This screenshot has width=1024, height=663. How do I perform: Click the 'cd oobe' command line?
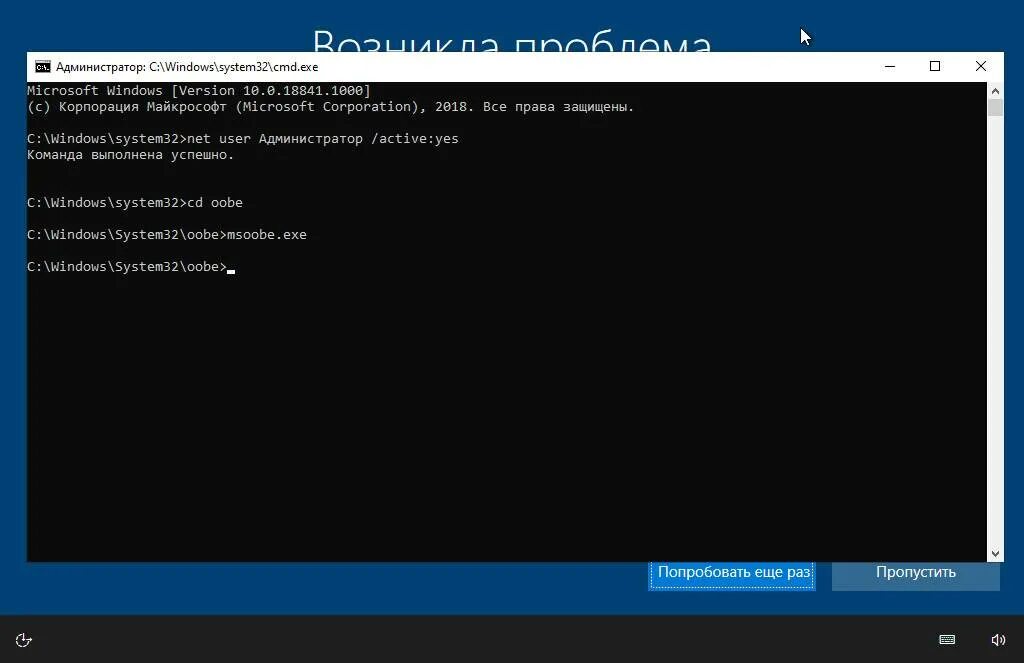135,202
